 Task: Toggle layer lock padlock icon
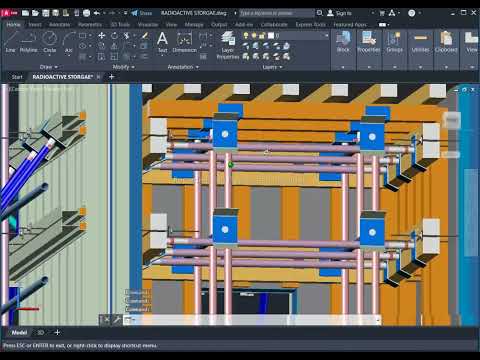click(x=262, y=35)
